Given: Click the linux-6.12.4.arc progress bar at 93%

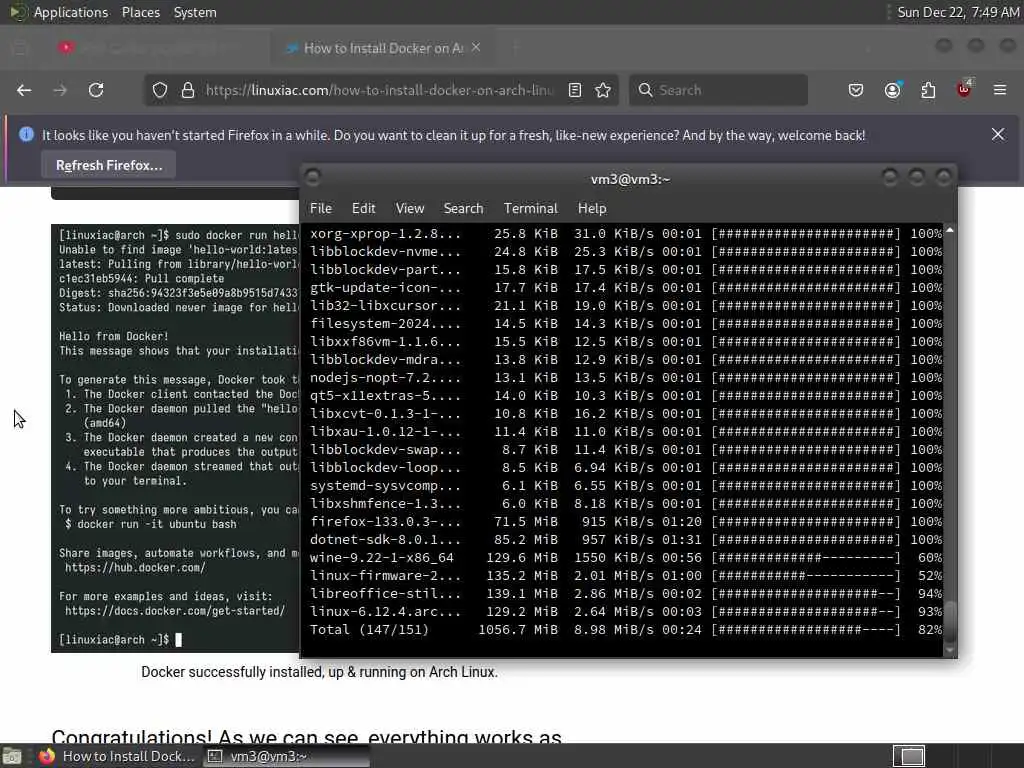Looking at the screenshot, I should pos(806,612).
